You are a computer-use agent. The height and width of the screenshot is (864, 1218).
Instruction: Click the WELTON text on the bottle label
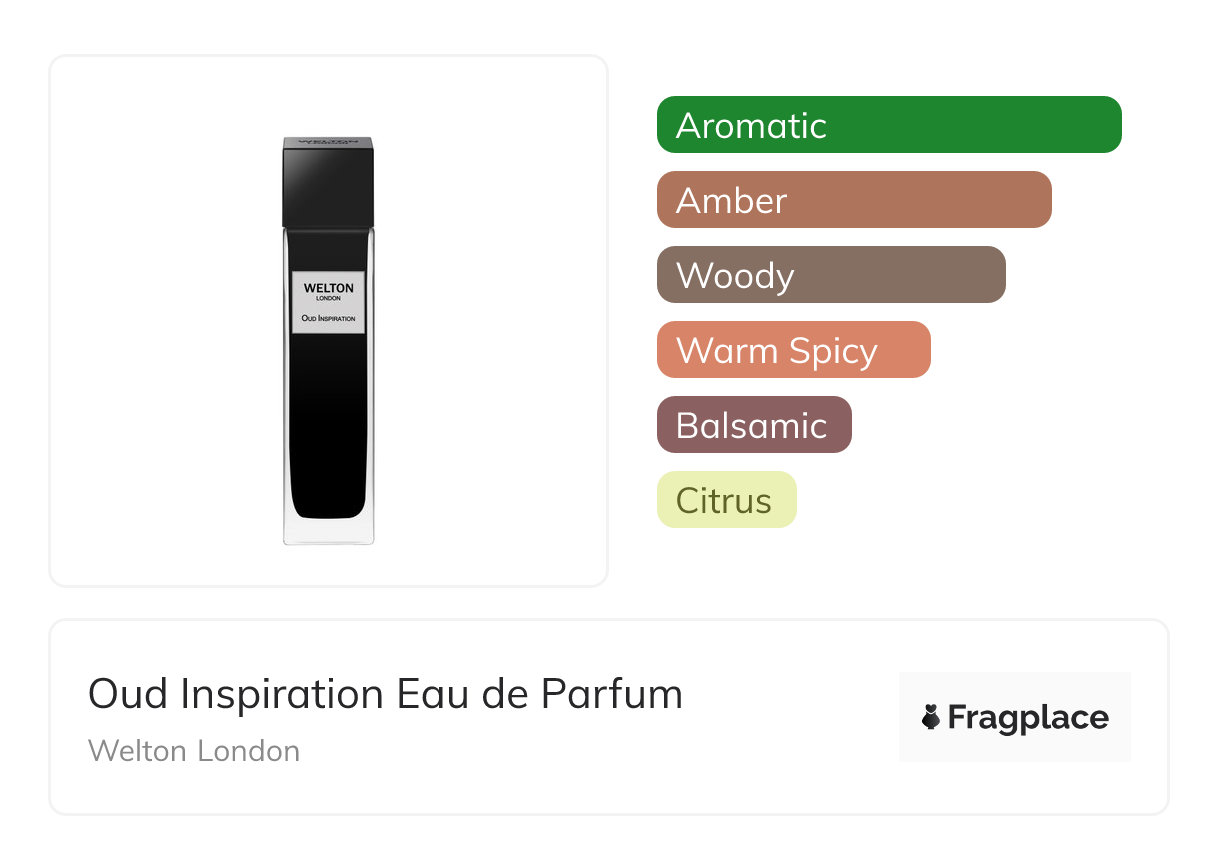click(328, 288)
